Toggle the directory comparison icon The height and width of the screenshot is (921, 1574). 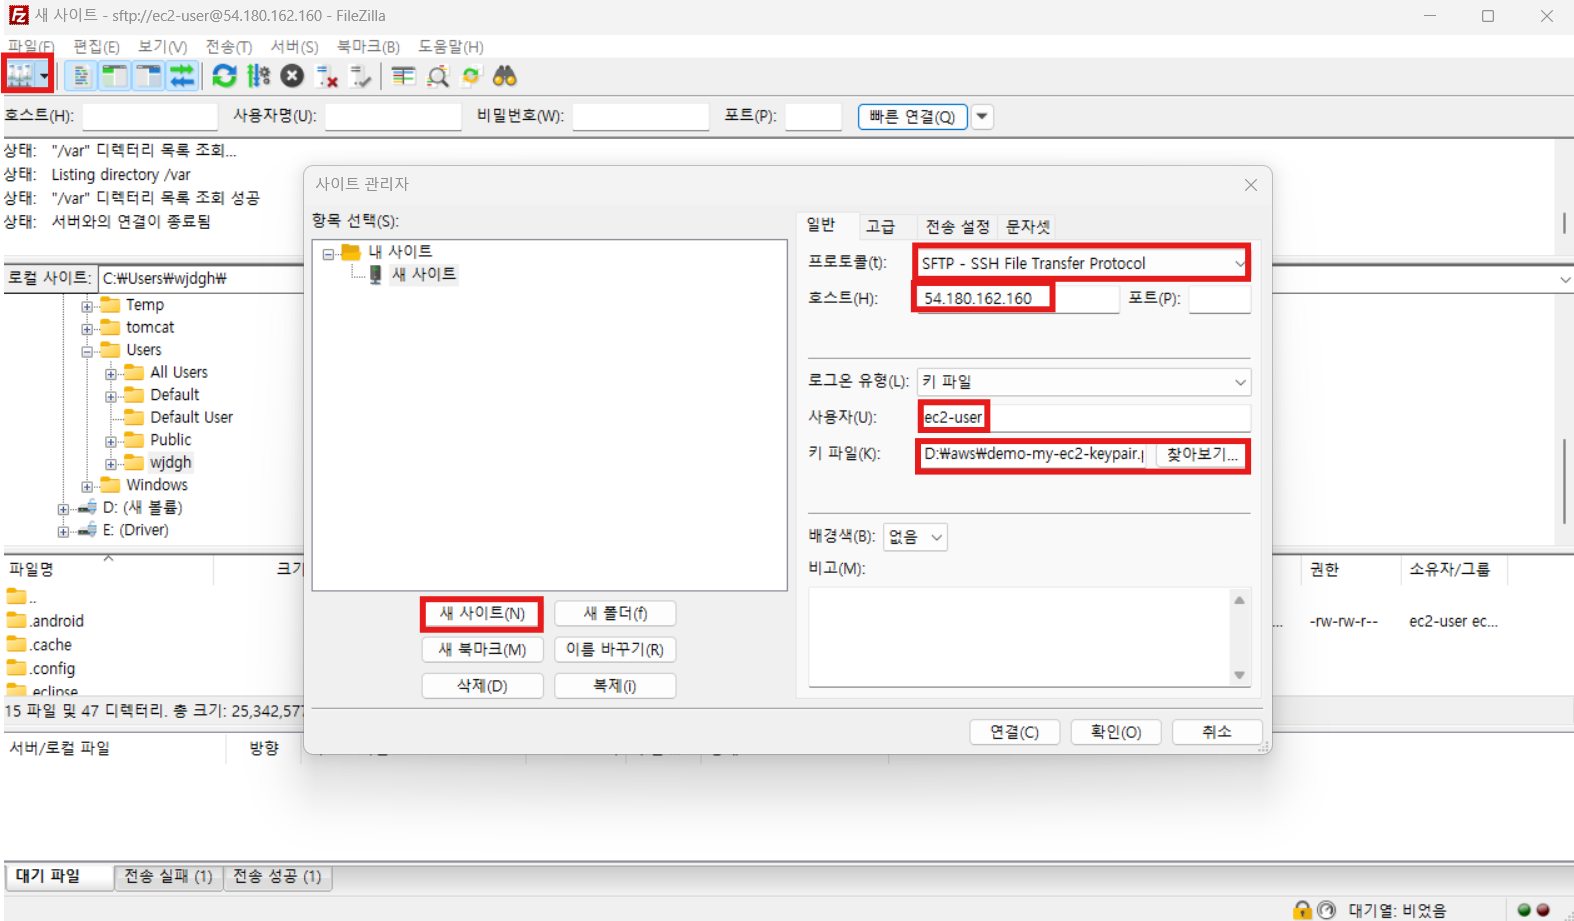pos(438,76)
